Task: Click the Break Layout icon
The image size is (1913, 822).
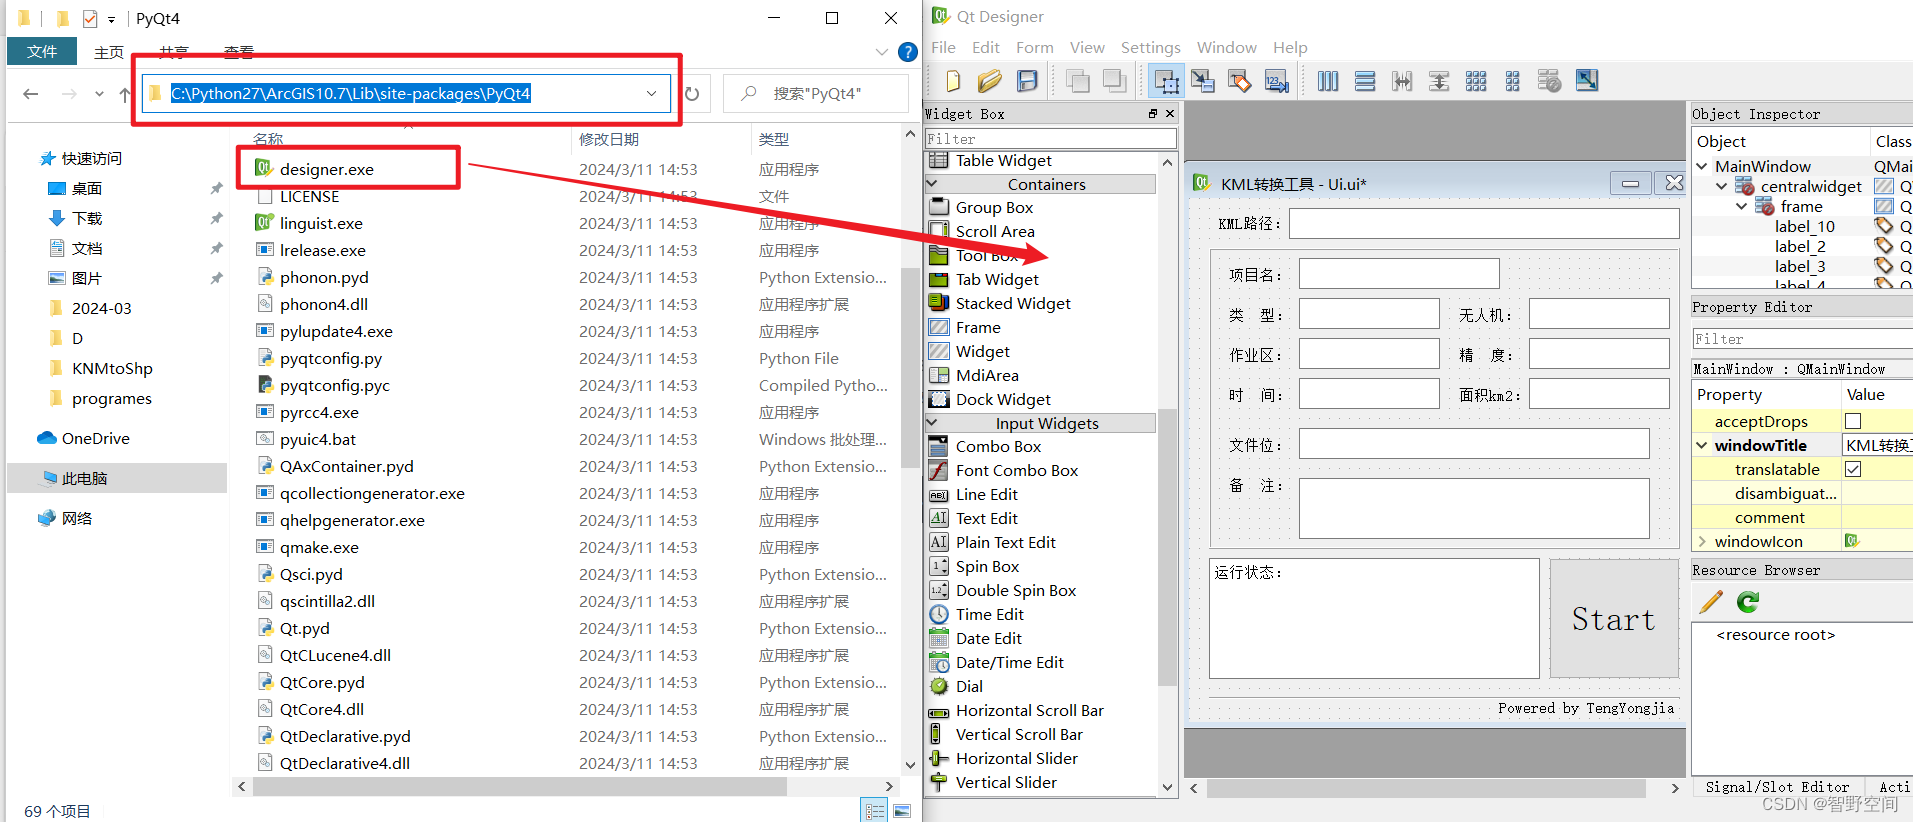Action: (x=1550, y=81)
